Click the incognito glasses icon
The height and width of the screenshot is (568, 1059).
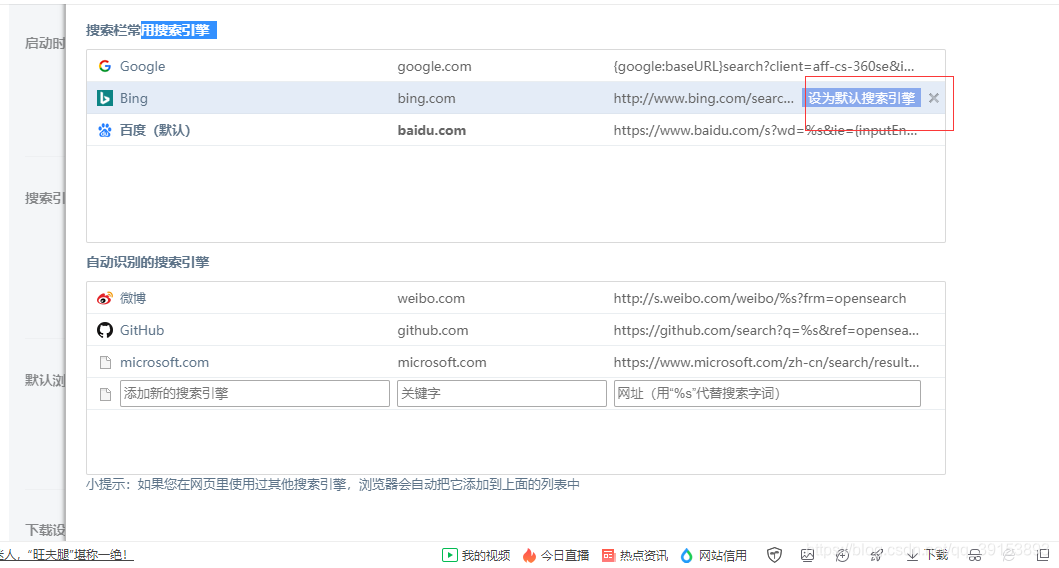click(975, 555)
